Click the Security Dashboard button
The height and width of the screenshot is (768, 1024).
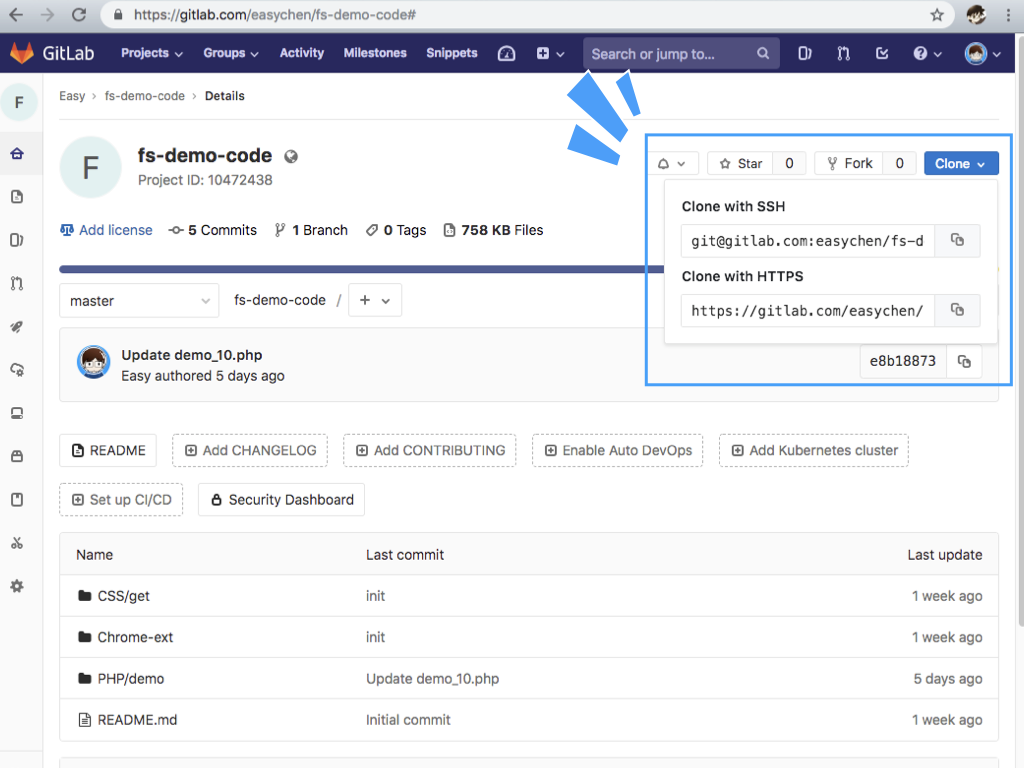281,500
